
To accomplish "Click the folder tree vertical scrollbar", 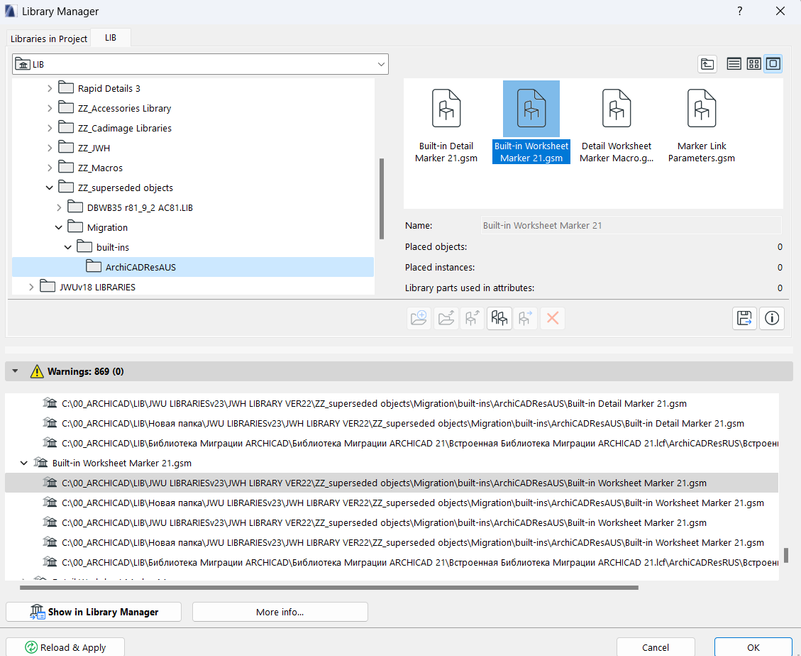I will click(382, 198).
